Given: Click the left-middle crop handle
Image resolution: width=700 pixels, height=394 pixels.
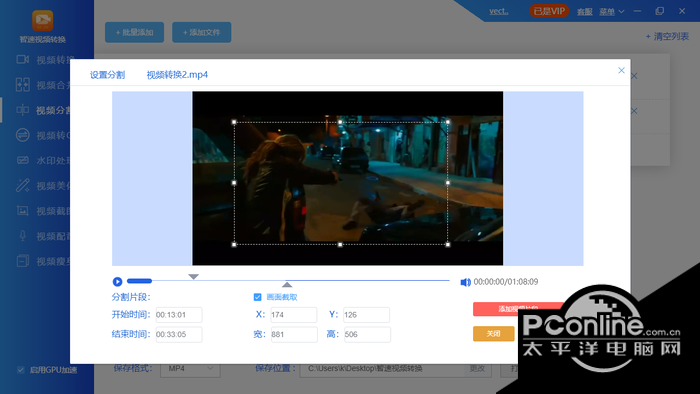Looking at the screenshot, I should pos(234,182).
